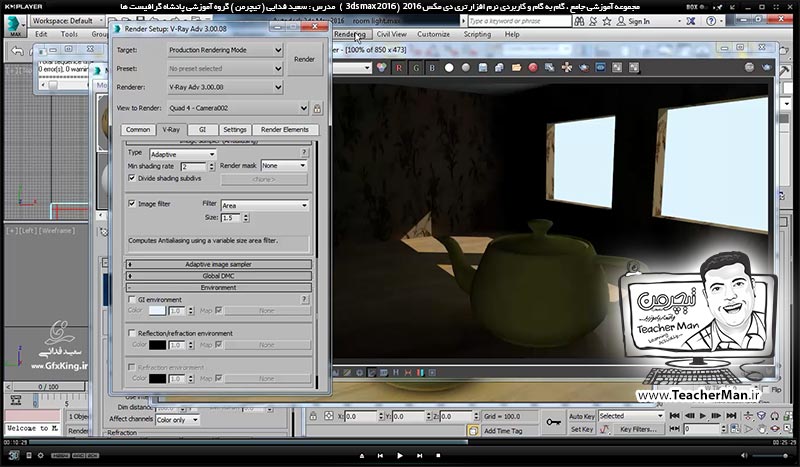800x467 pixels.
Task: Click yellow cube icon beside Add Time Tag
Action: 473,431
